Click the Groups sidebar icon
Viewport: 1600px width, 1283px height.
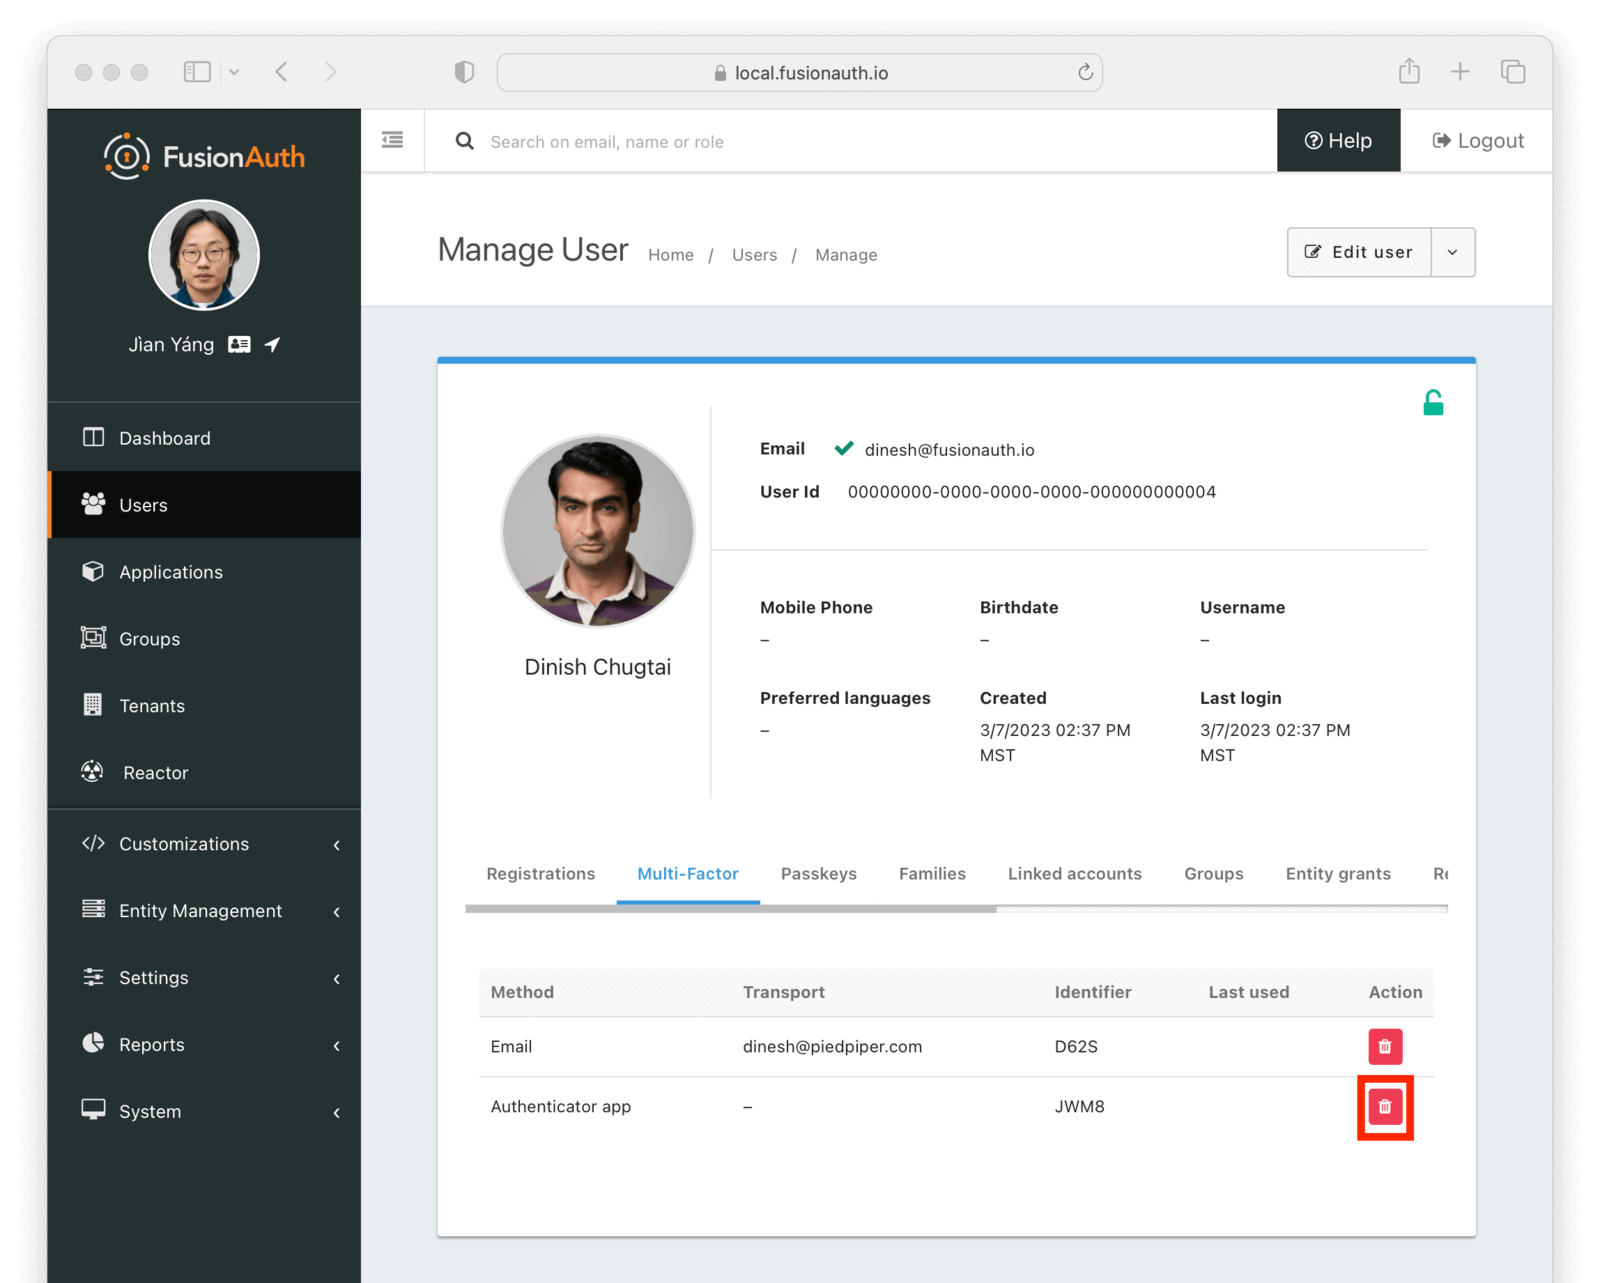[93, 638]
